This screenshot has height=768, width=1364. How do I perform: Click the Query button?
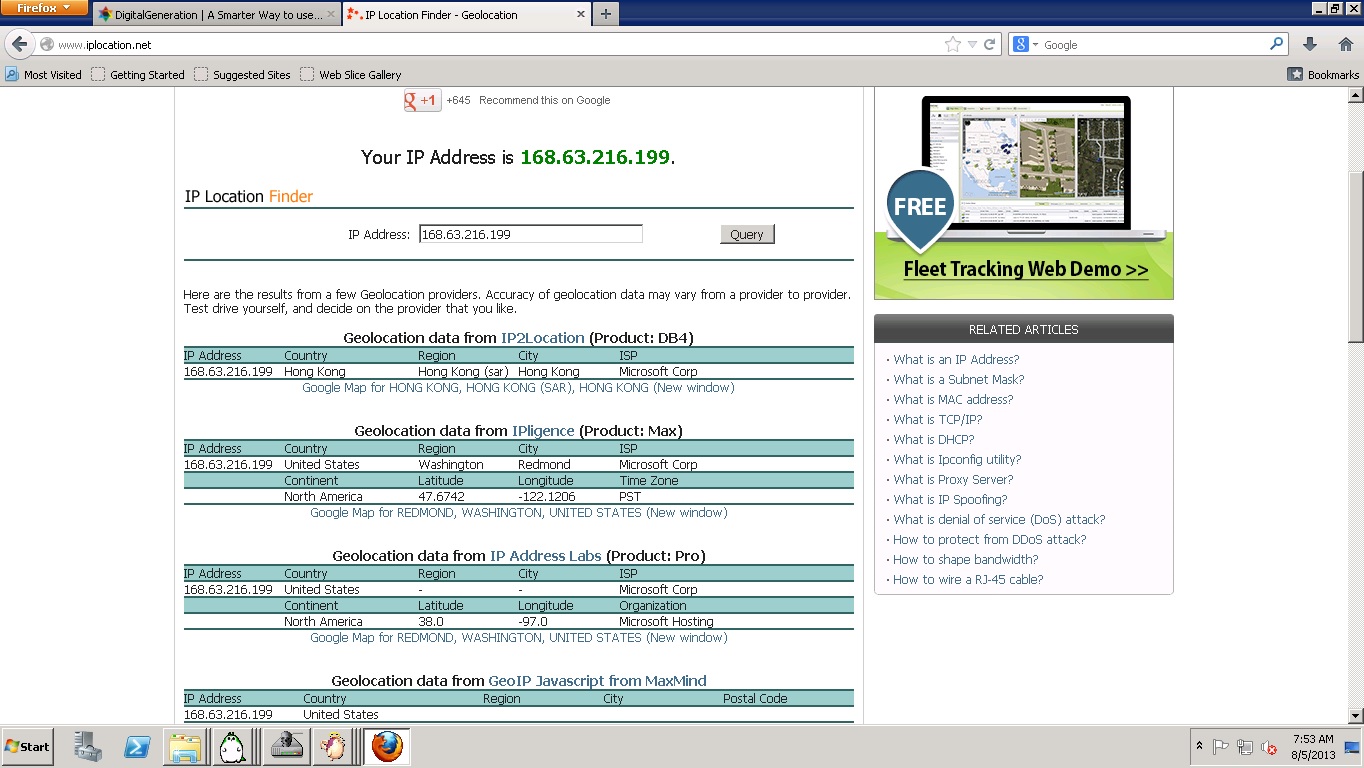click(x=747, y=234)
